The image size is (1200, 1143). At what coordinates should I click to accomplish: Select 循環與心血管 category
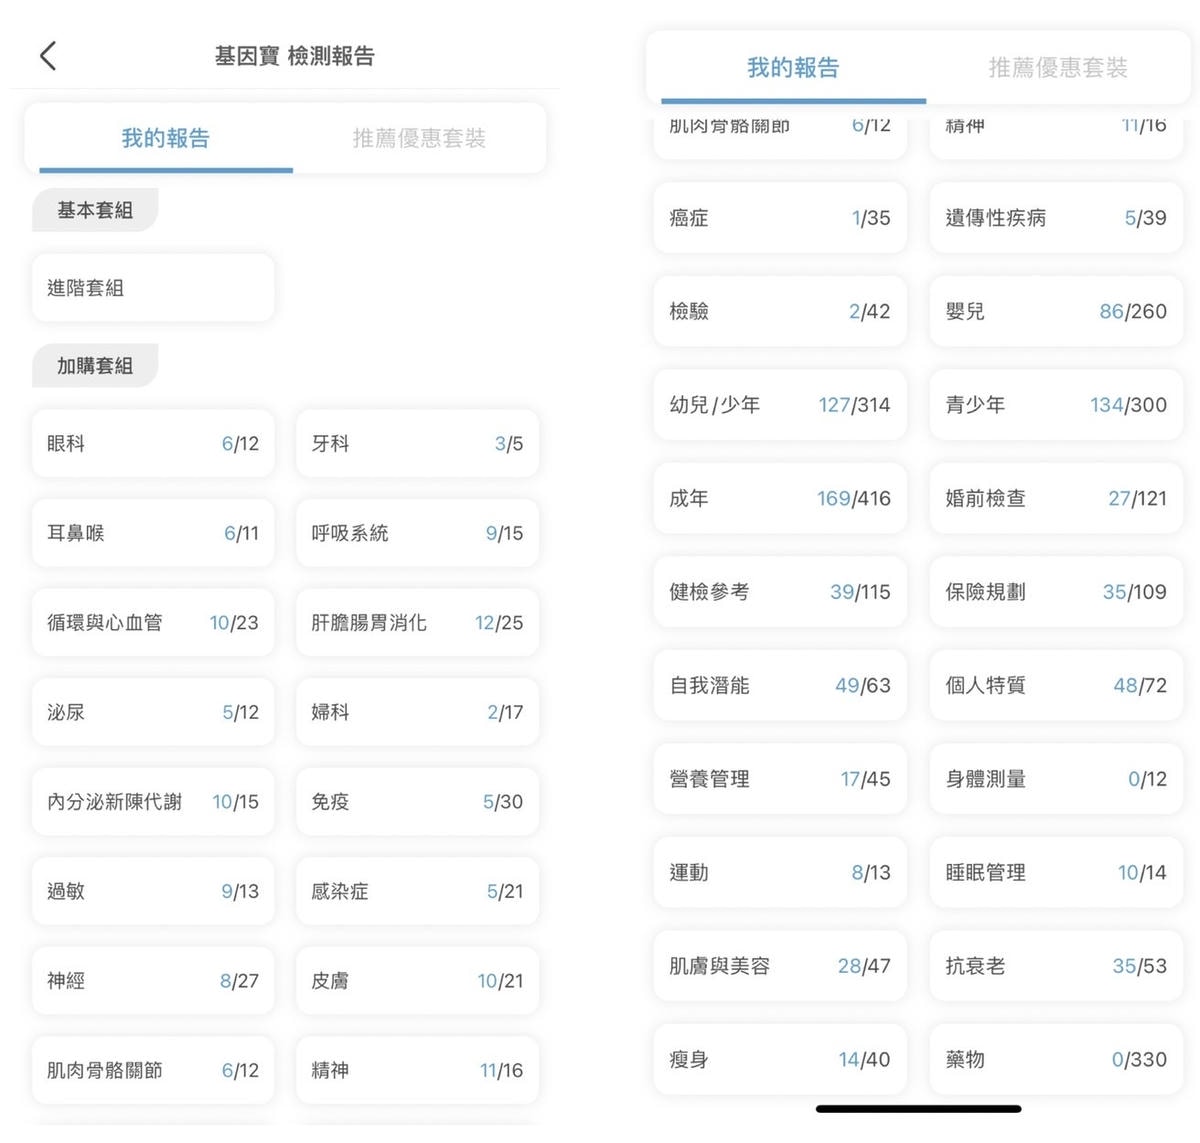pos(153,622)
